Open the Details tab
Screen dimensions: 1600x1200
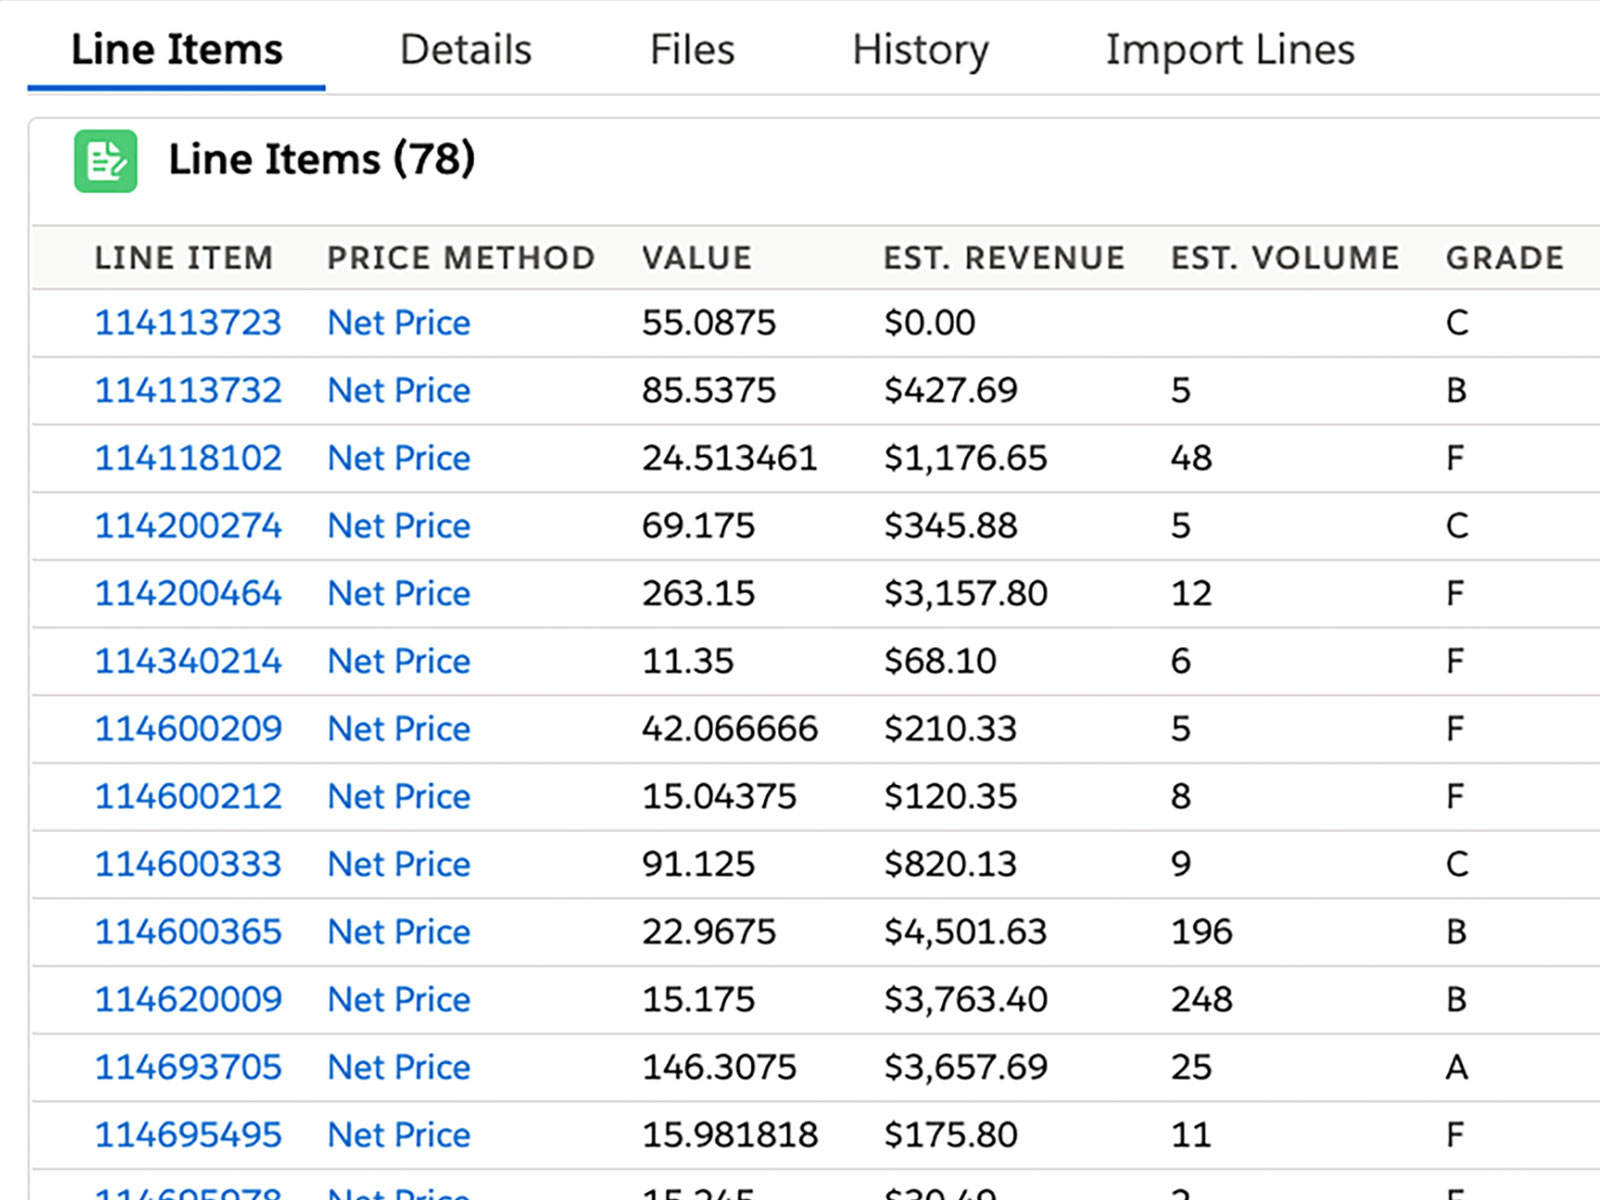(466, 50)
